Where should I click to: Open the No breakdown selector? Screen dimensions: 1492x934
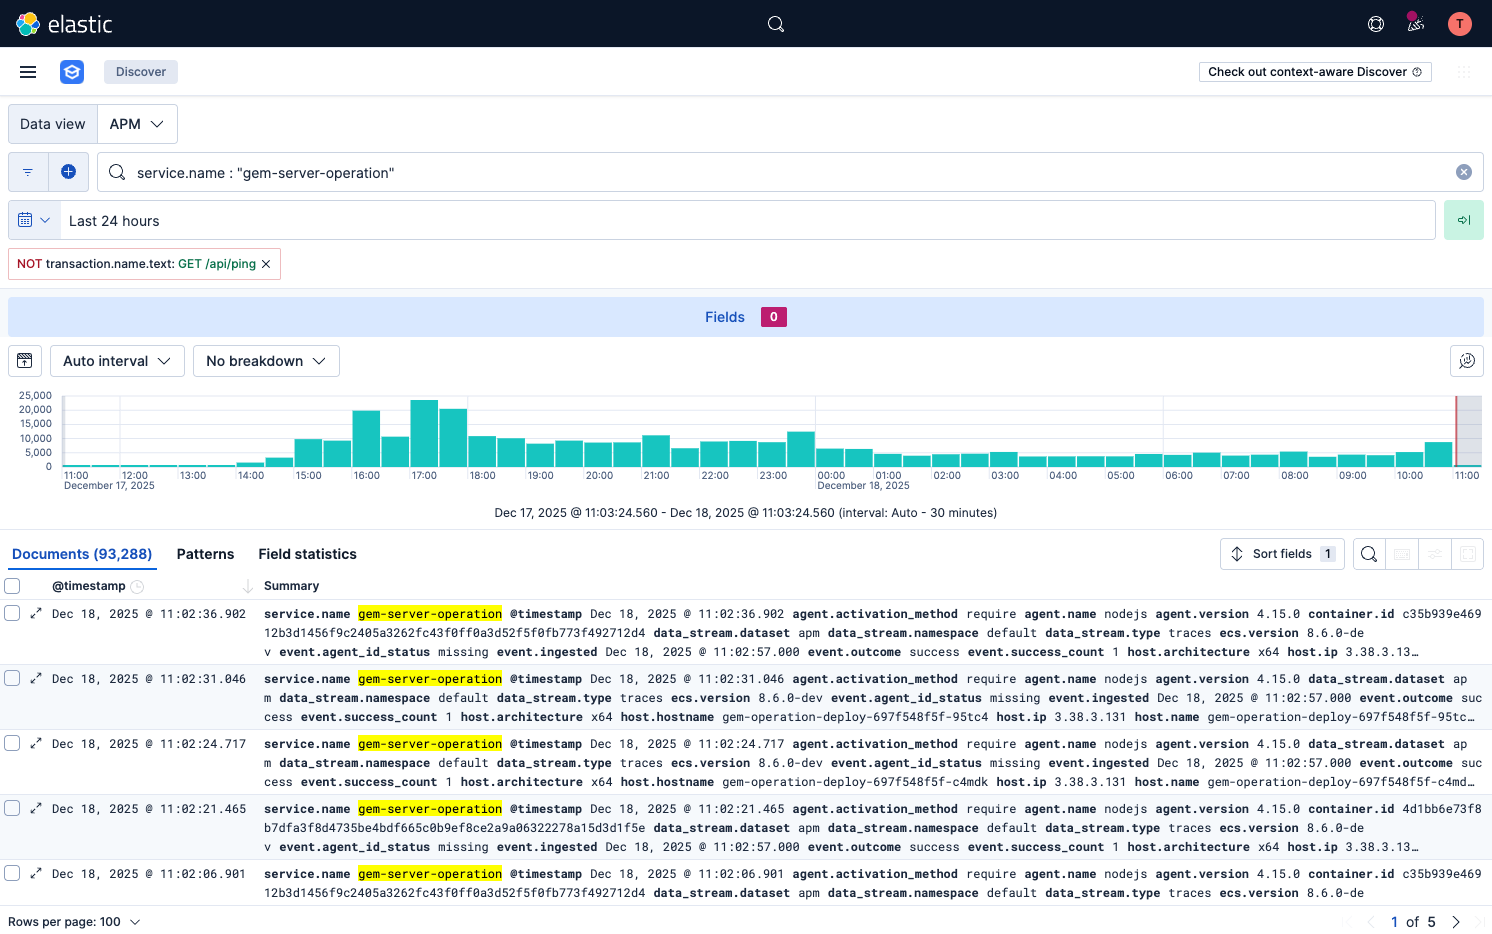point(266,361)
